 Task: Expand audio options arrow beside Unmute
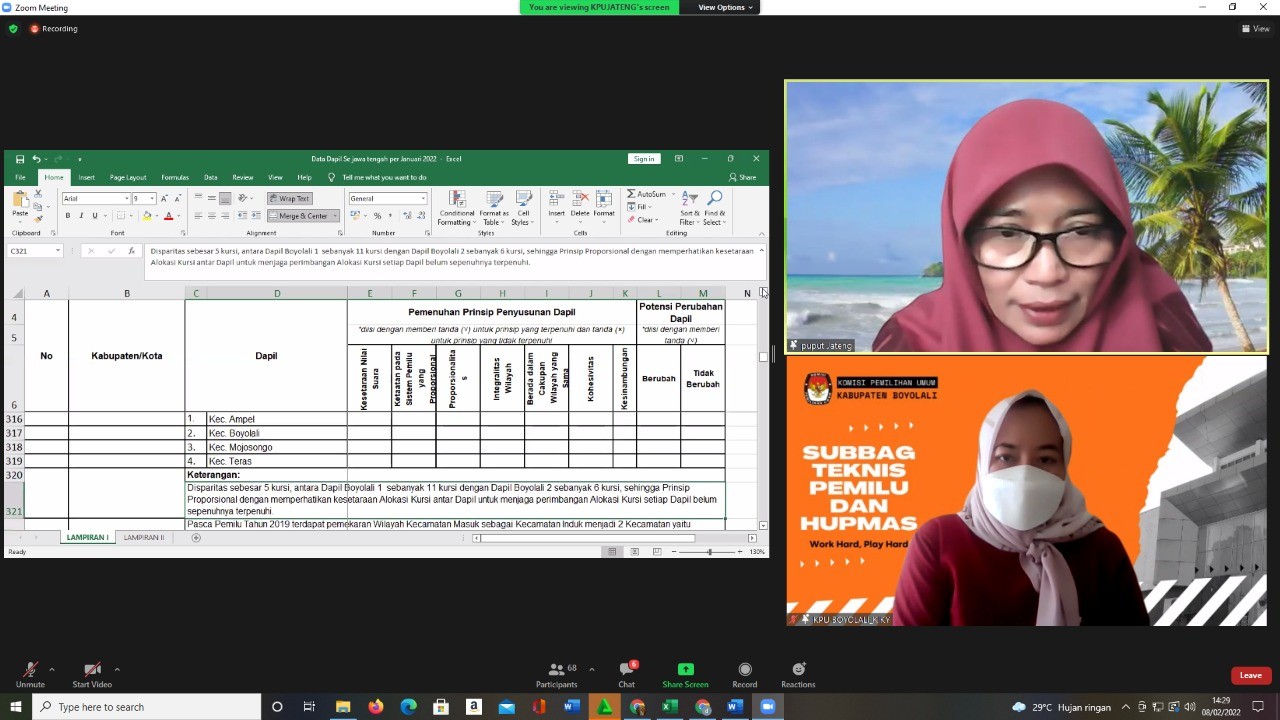coord(52,669)
